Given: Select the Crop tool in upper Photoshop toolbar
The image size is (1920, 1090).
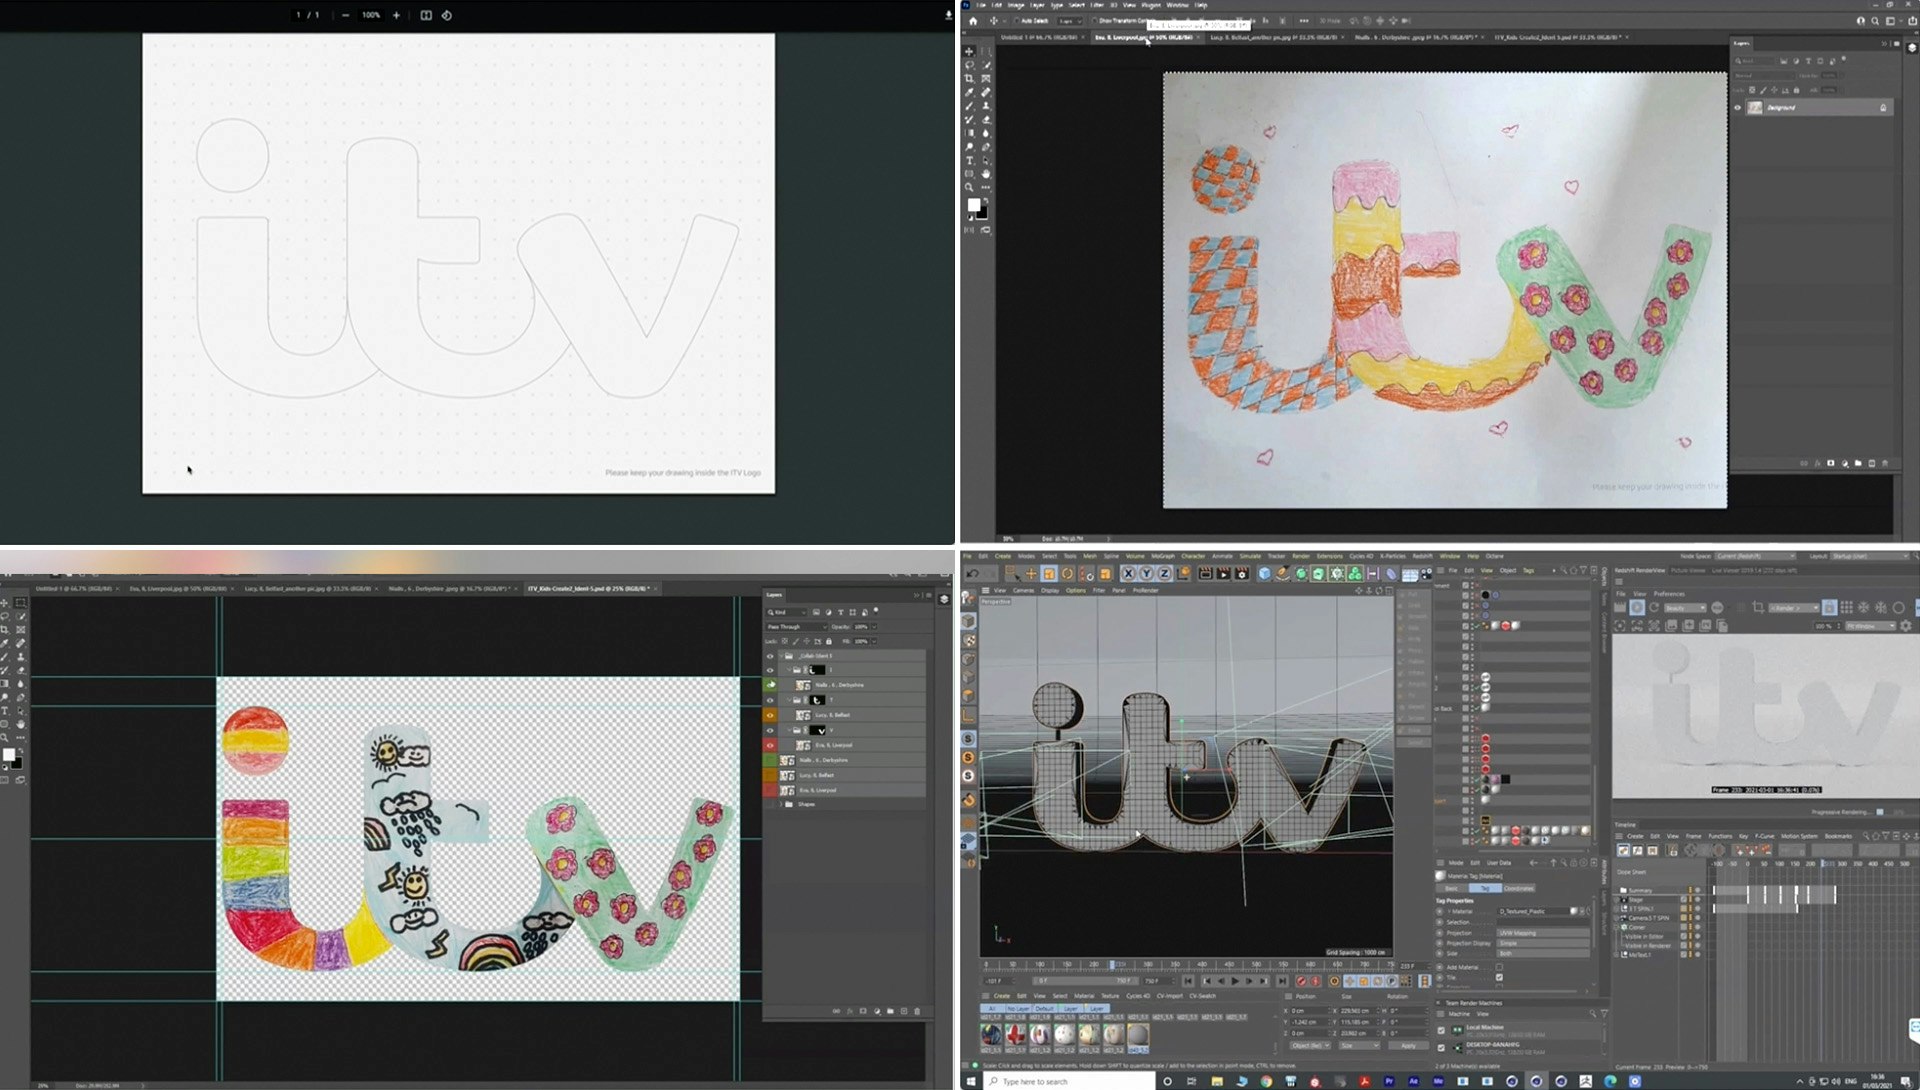Looking at the screenshot, I should pyautogui.click(x=969, y=78).
